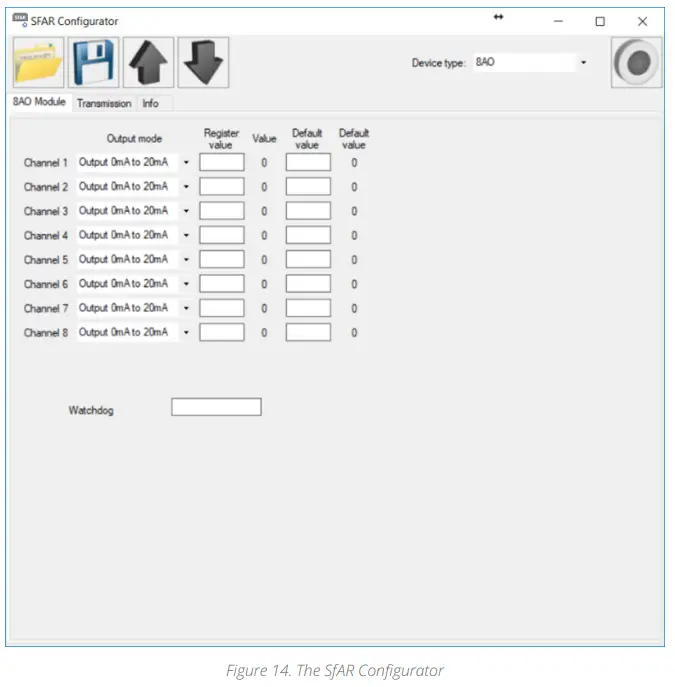
Task: Click Channel 8 register value field
Action: point(222,333)
